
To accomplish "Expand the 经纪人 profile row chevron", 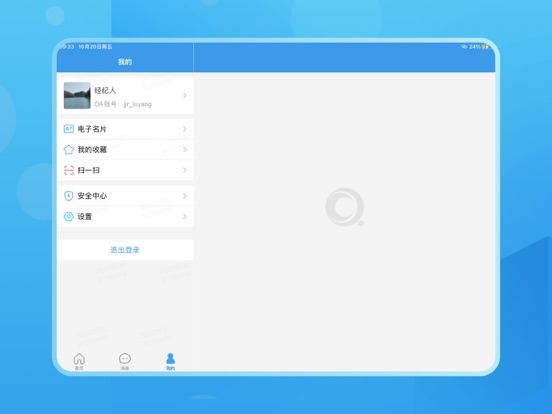I will 184,95.
